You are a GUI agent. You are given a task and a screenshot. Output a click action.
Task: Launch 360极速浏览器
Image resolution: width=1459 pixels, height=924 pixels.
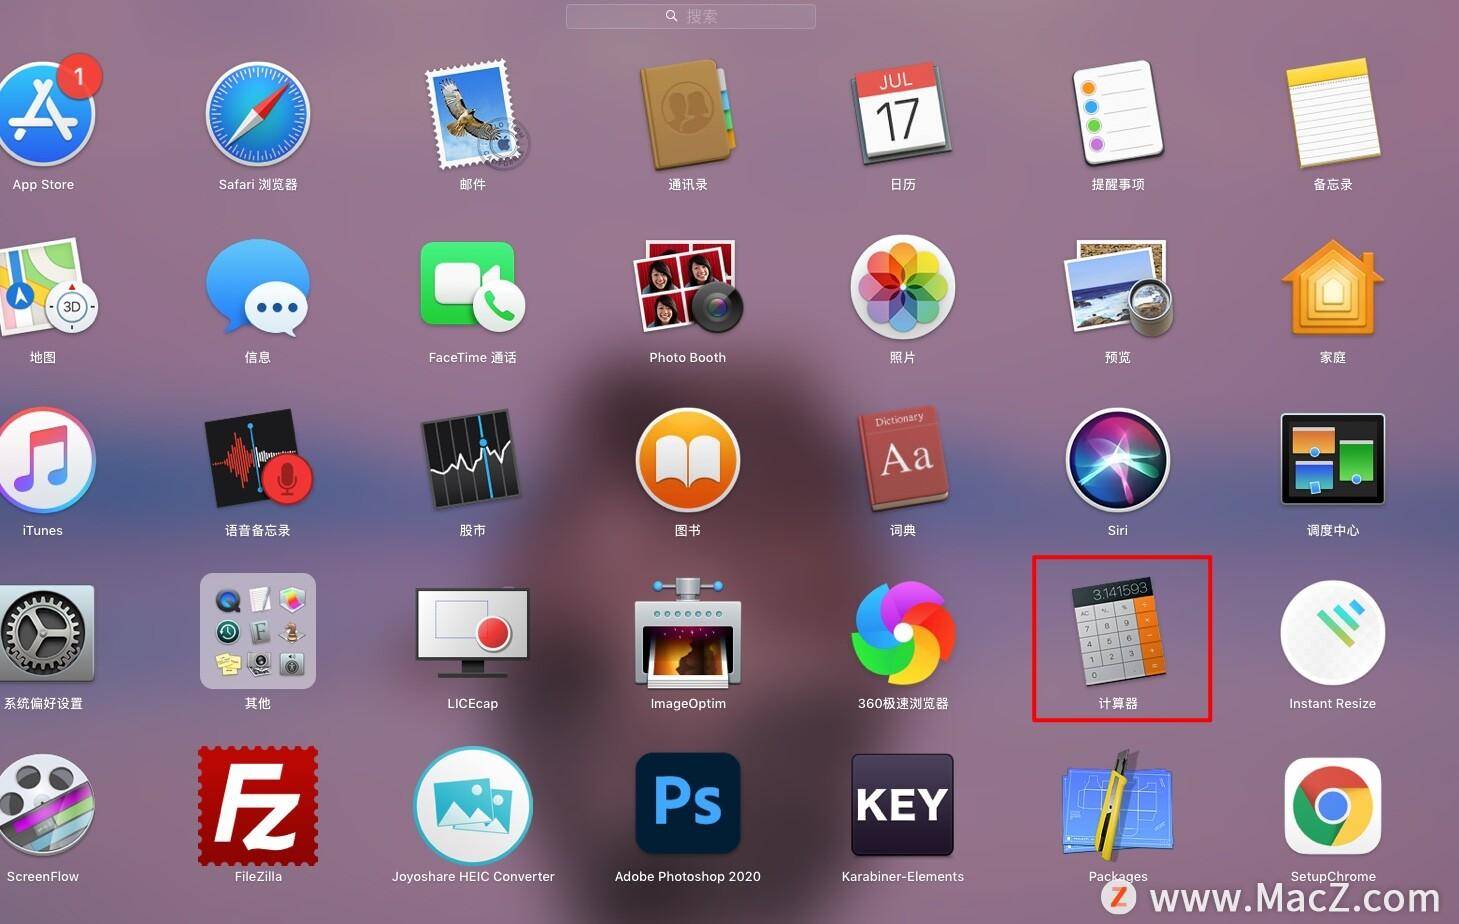coord(903,633)
